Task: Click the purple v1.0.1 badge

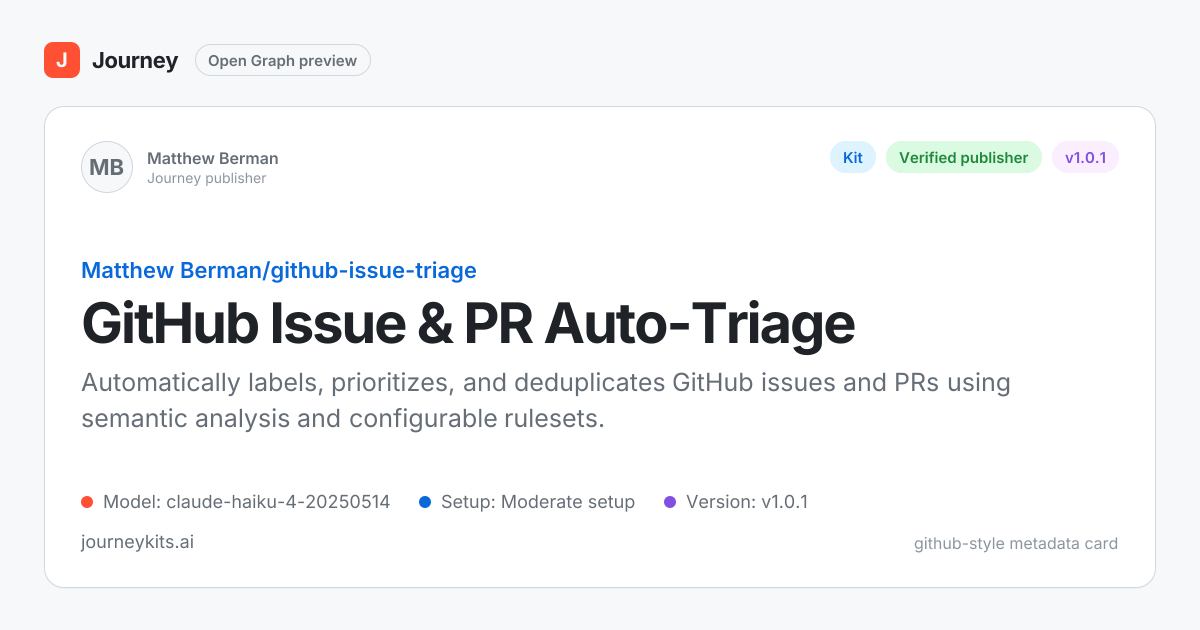Action: click(x=1085, y=157)
